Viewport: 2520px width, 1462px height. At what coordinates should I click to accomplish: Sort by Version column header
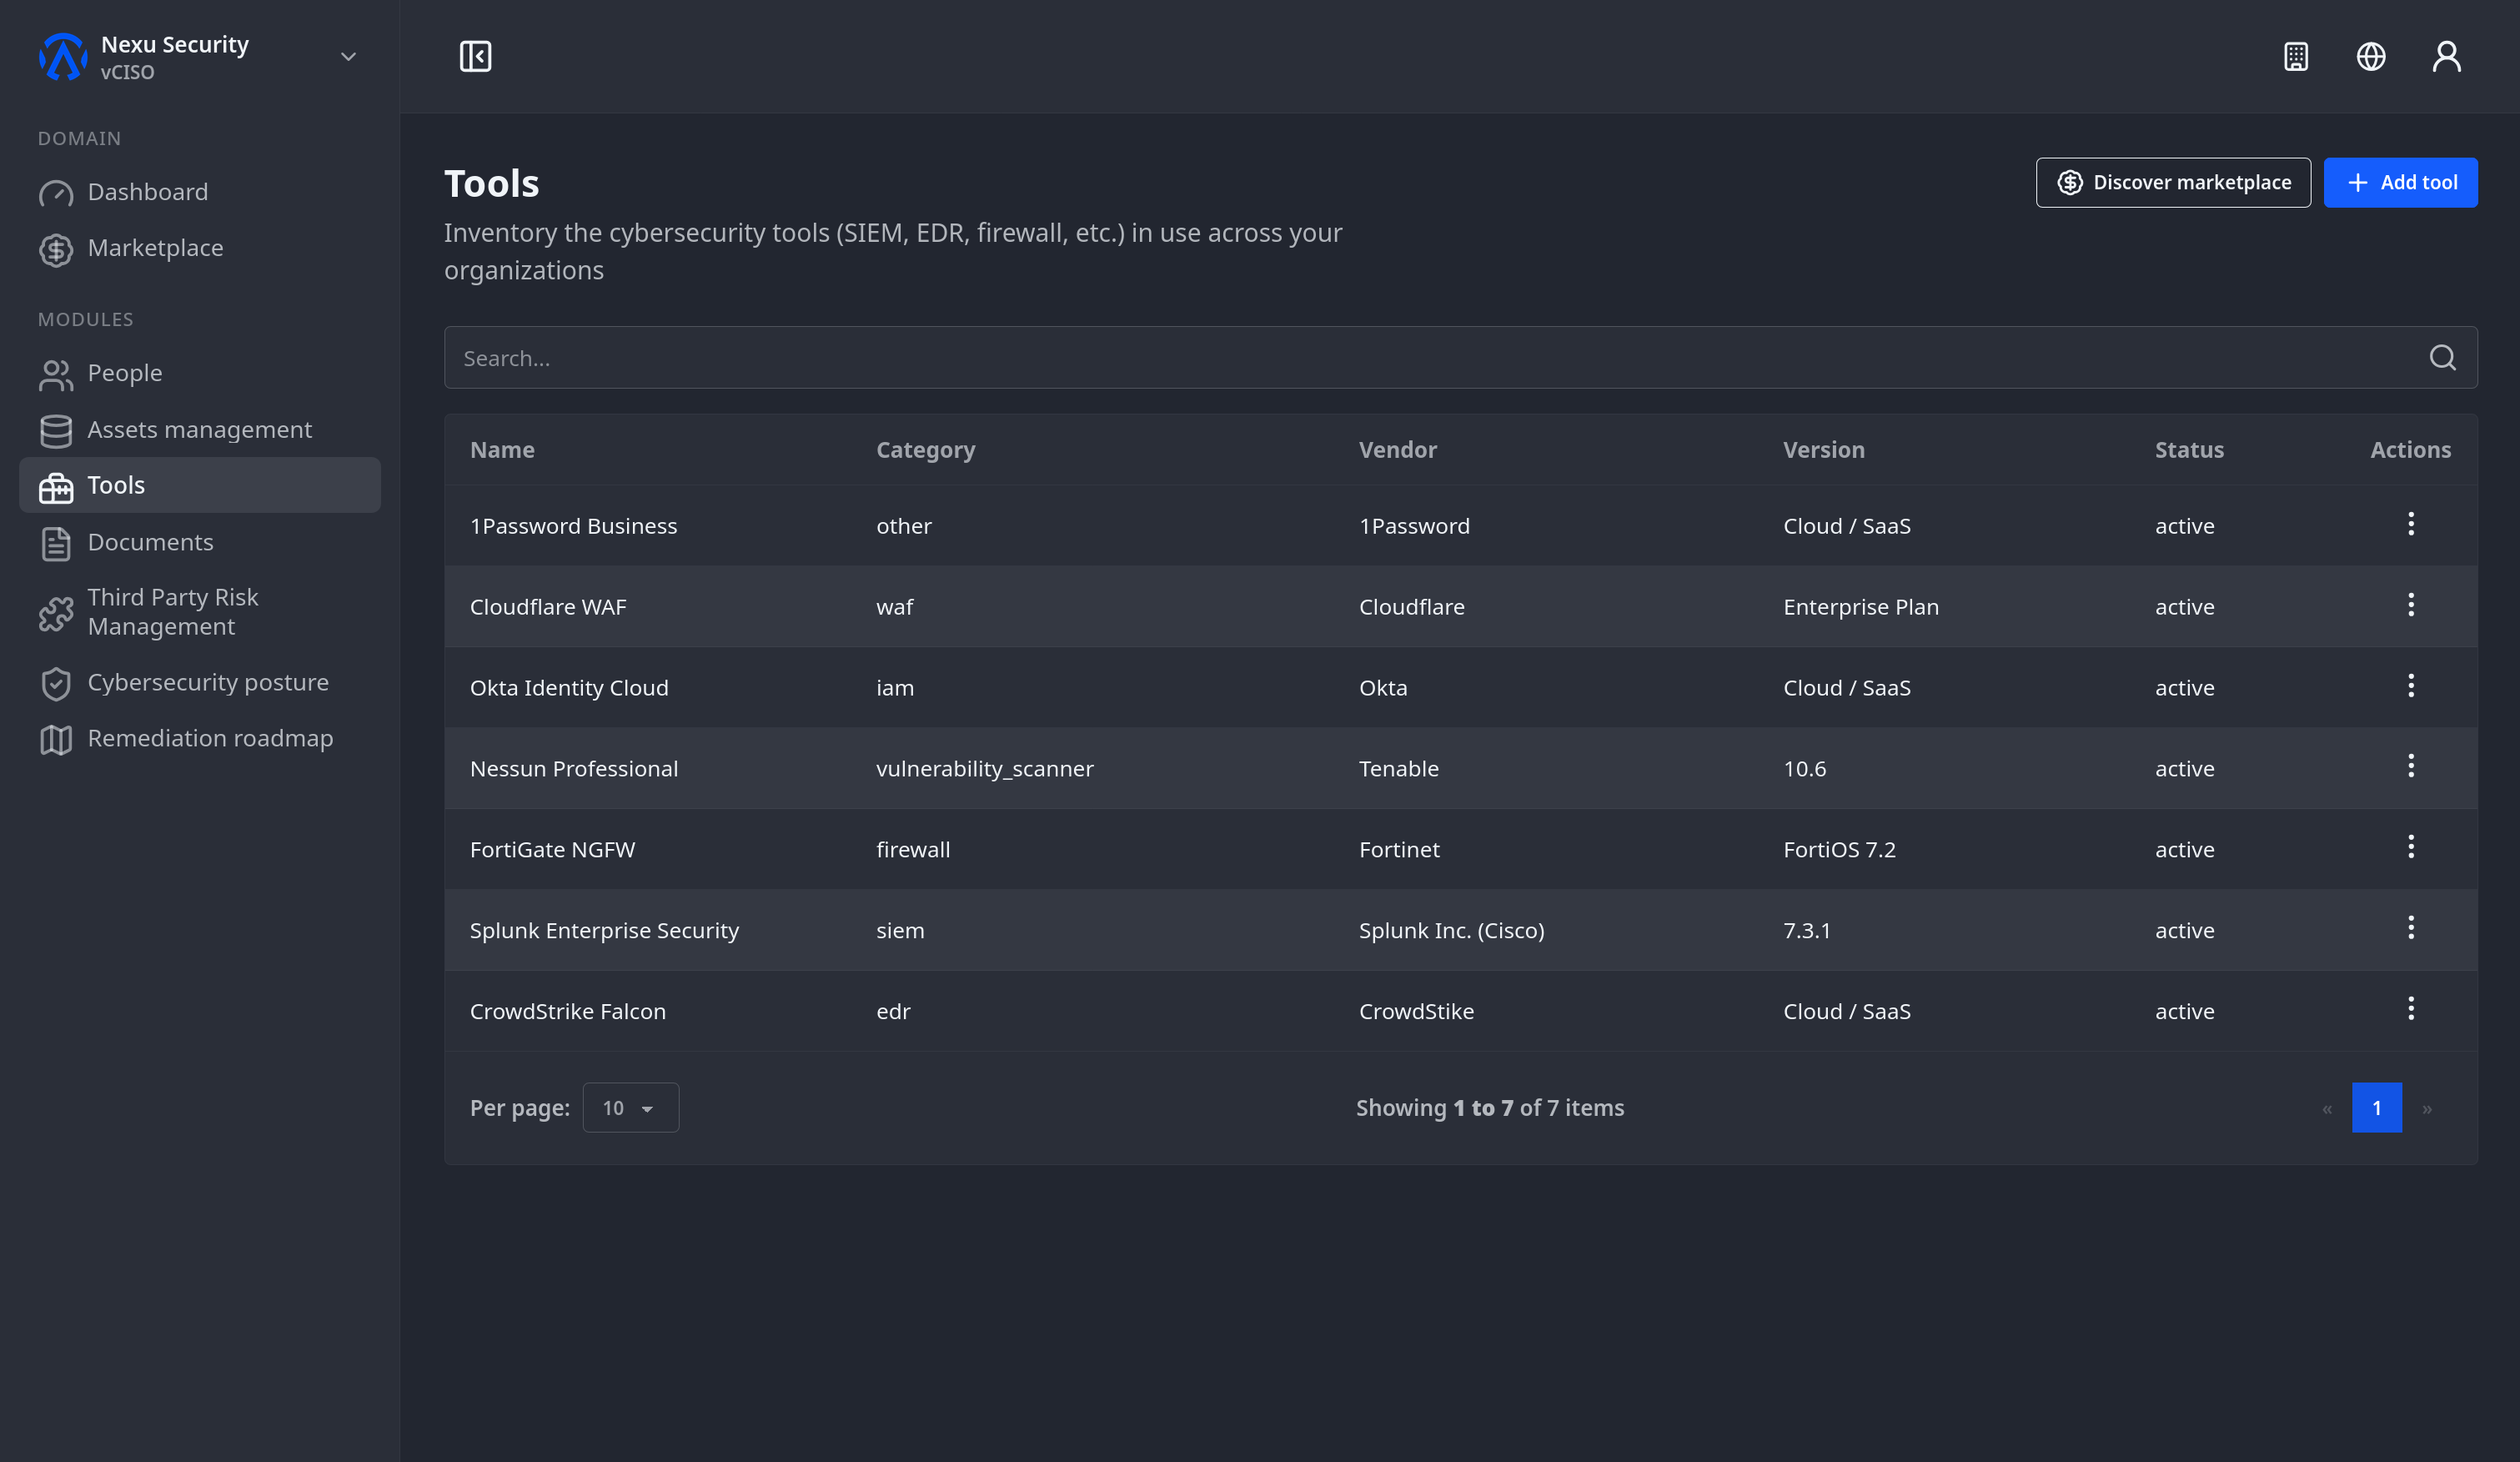click(1824, 450)
